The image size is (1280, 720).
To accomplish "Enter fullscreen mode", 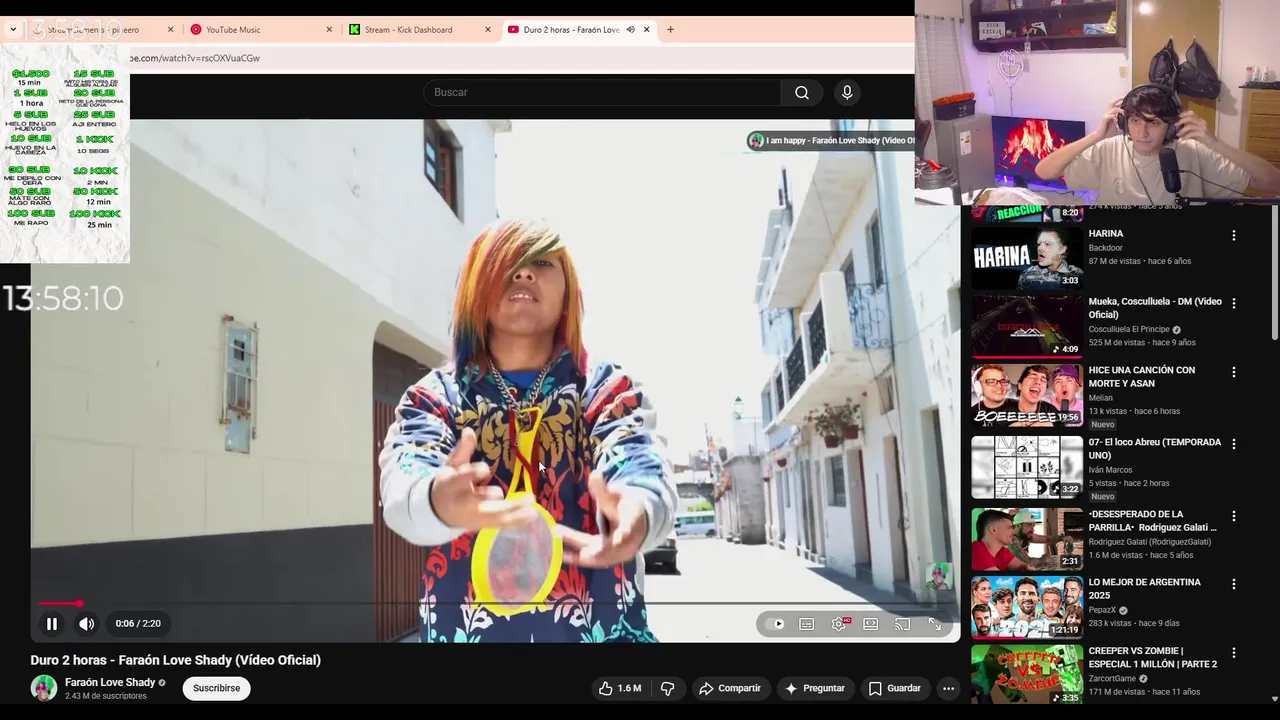I will coord(935,624).
